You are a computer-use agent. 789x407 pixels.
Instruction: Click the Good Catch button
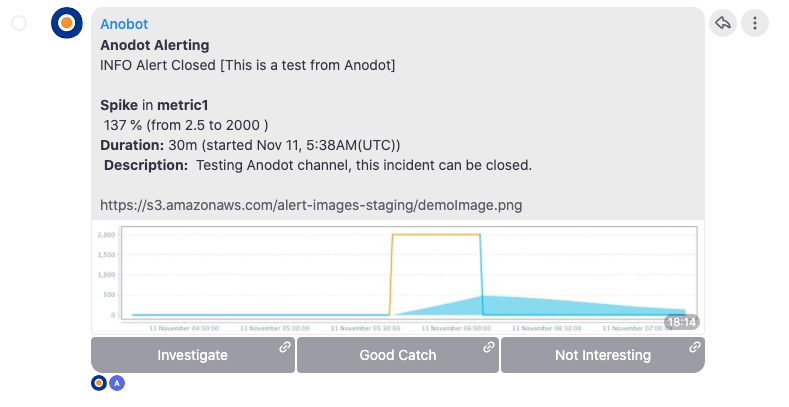(x=398, y=355)
